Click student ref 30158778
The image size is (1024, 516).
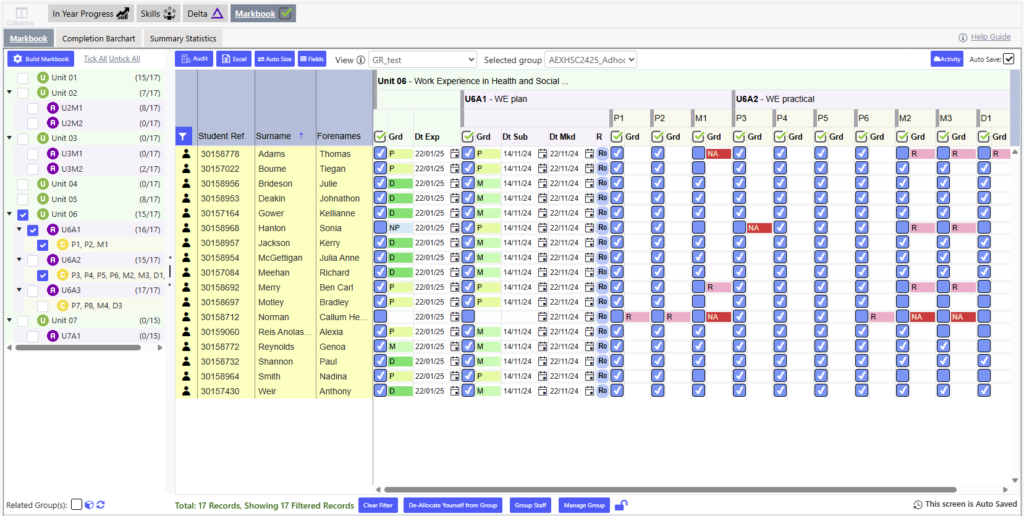pos(219,154)
